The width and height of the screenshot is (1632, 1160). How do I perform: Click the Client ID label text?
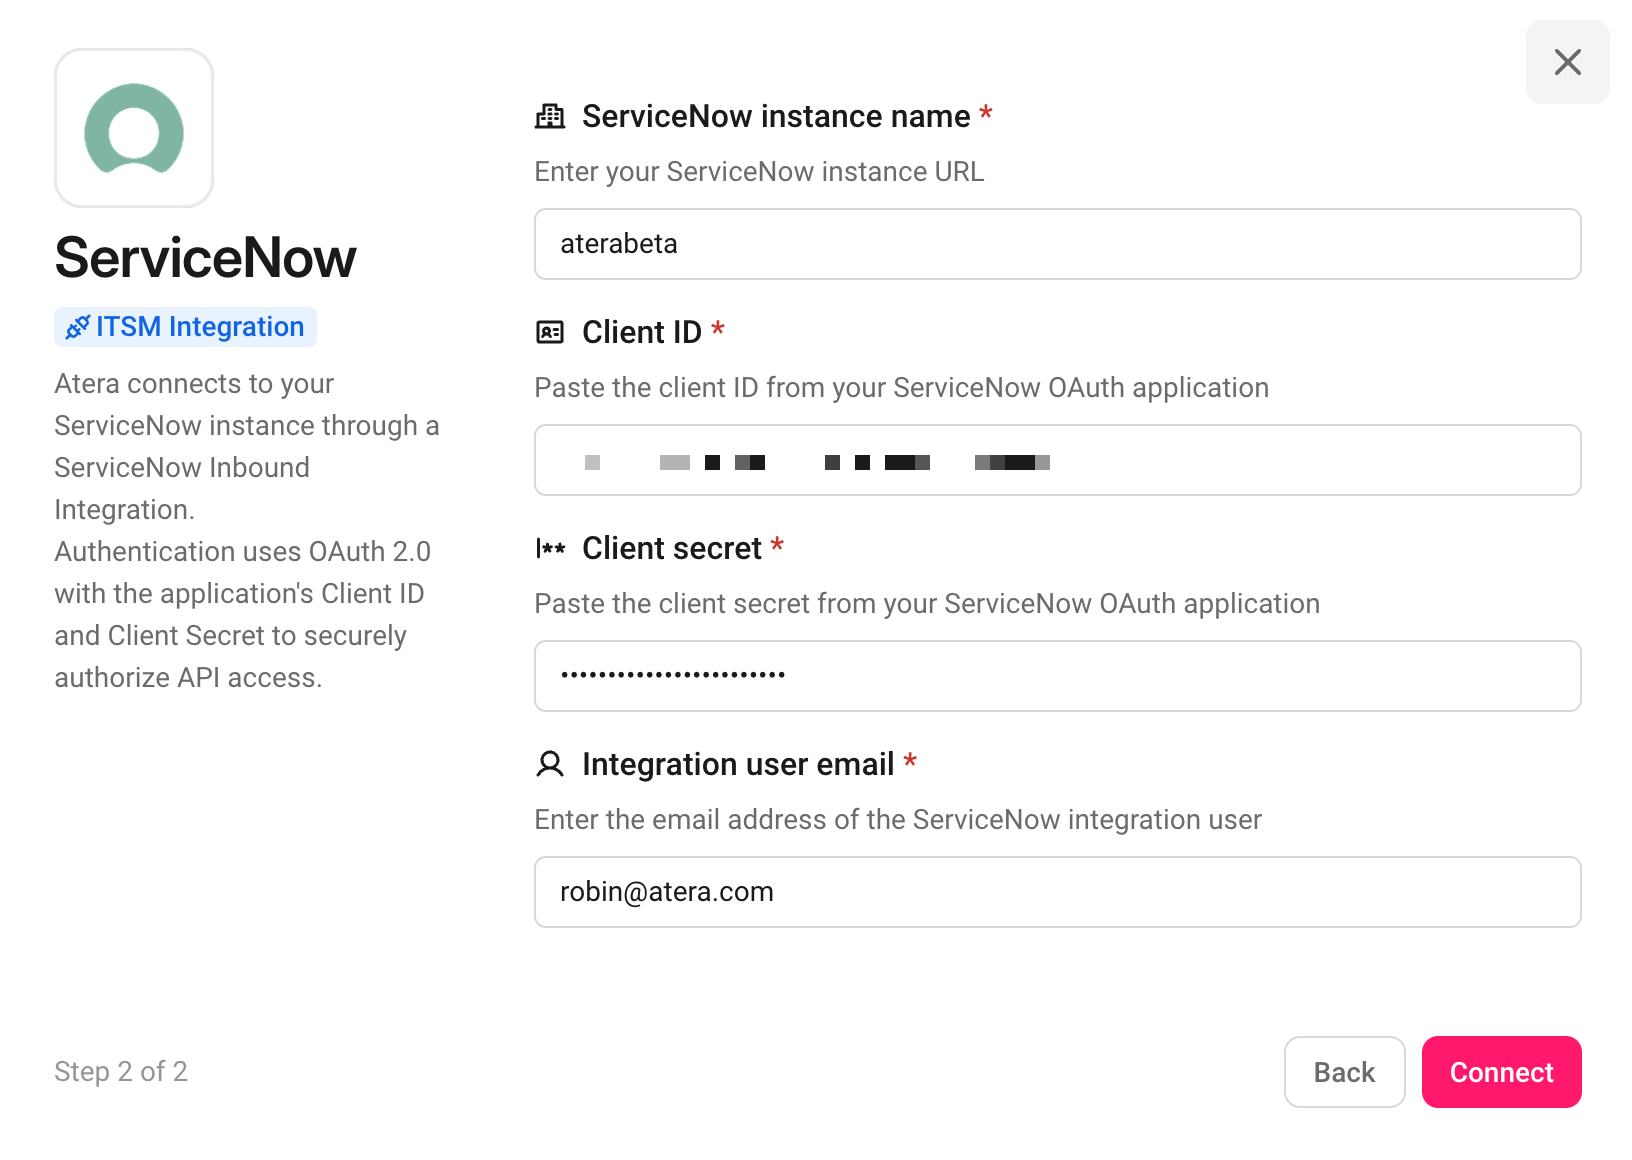642,332
